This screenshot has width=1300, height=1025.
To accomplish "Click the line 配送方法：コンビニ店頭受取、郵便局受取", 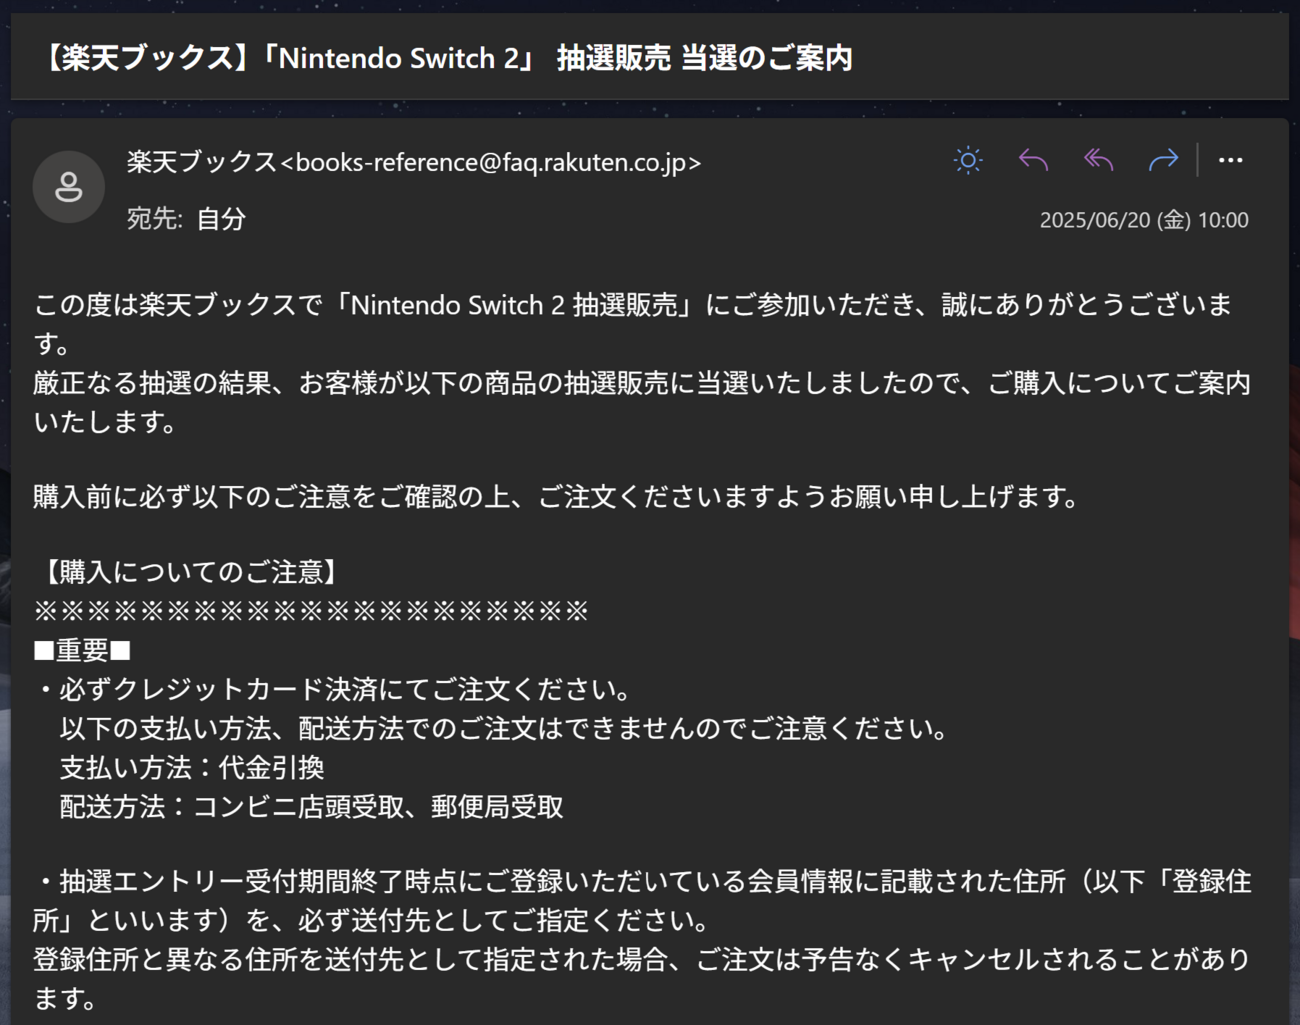I will pyautogui.click(x=312, y=807).
